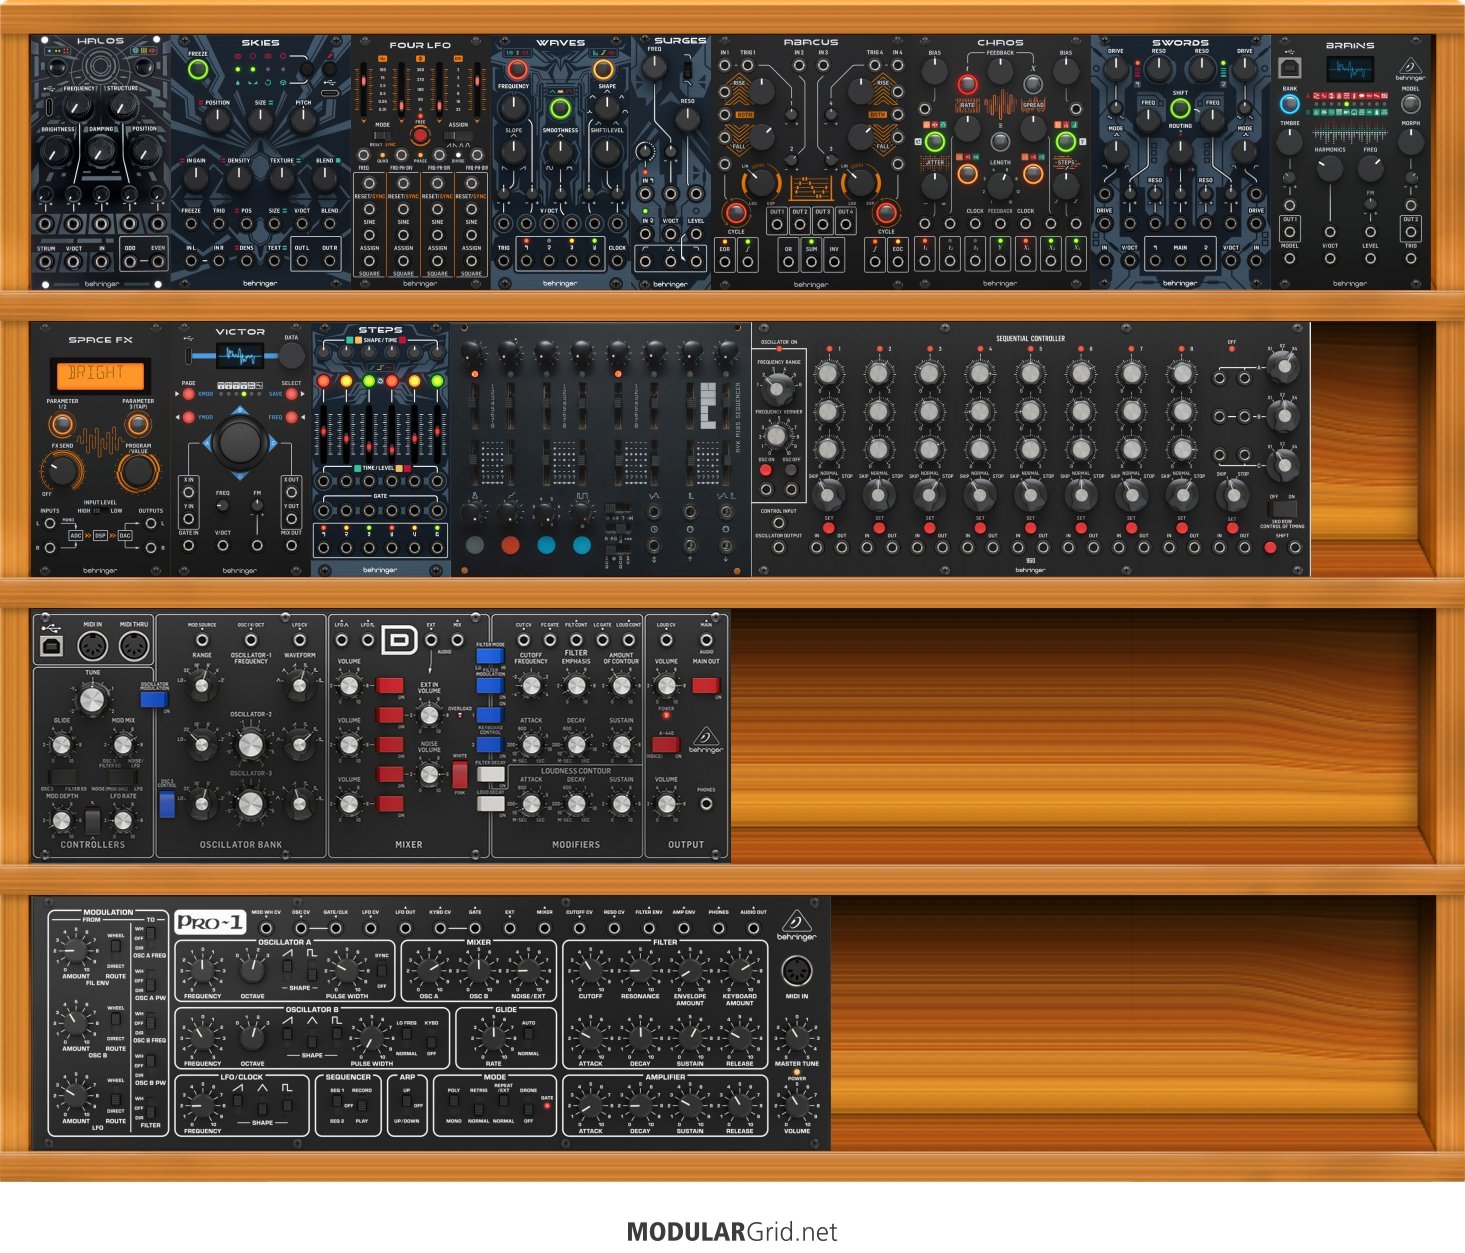Viewport: 1465px width, 1253px height.
Task: Toggle the Arp Up switch on the Pro-1
Action: tap(407, 1105)
